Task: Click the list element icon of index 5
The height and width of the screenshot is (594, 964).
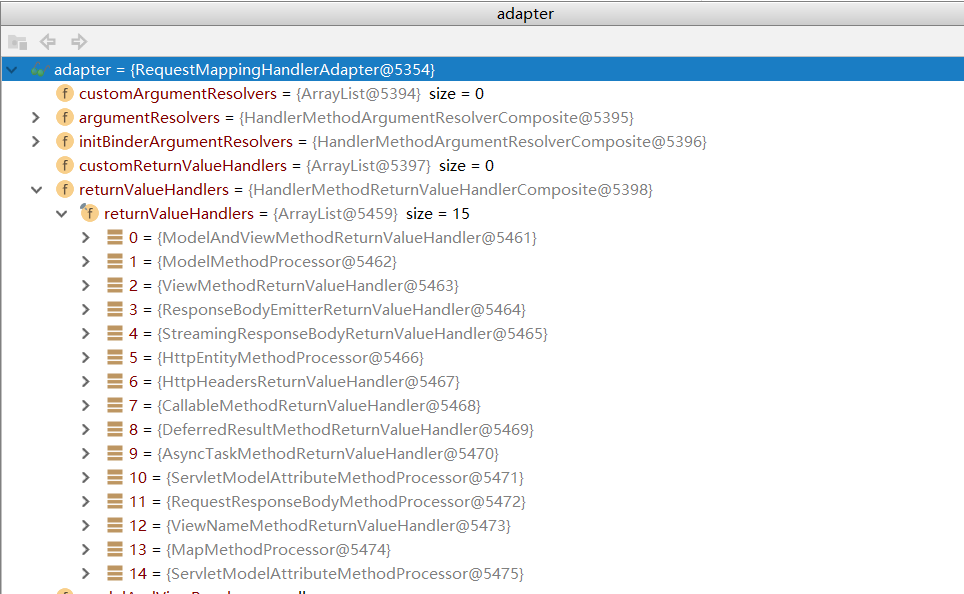Action: click(x=115, y=357)
